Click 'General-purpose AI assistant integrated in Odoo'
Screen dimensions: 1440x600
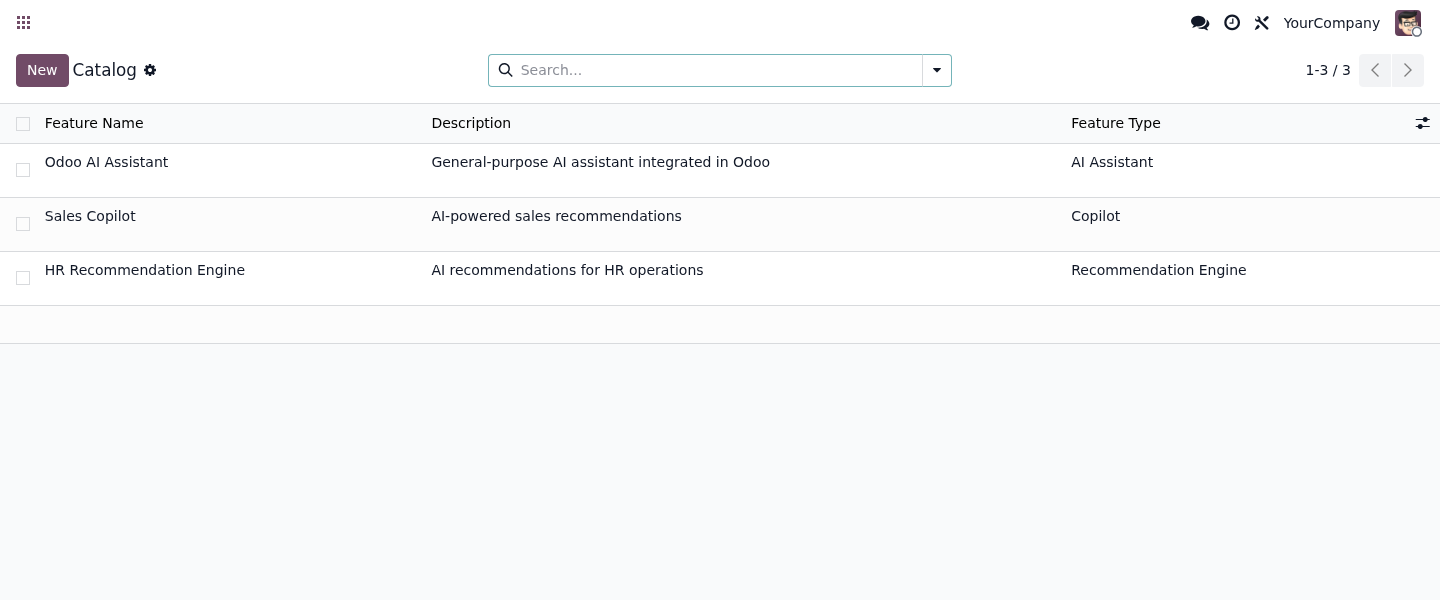coord(600,162)
